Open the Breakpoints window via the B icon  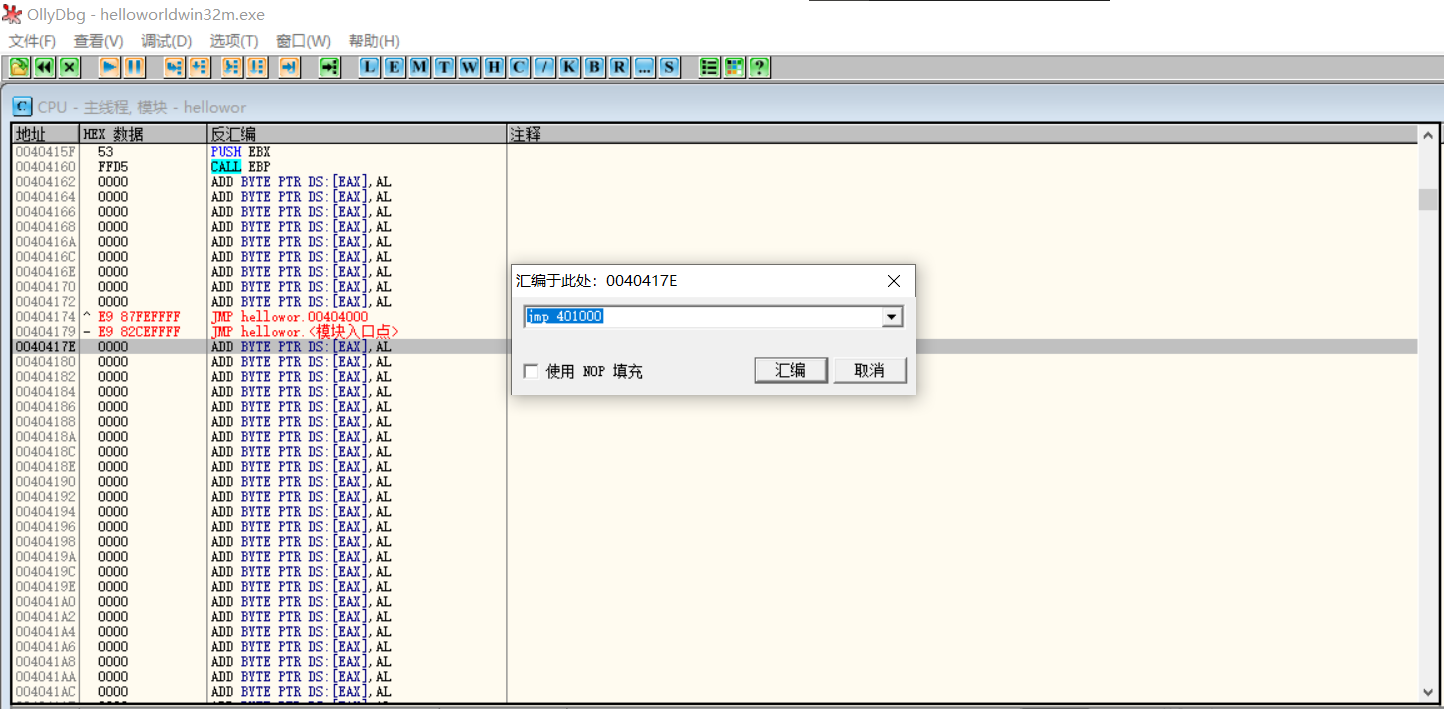594,66
